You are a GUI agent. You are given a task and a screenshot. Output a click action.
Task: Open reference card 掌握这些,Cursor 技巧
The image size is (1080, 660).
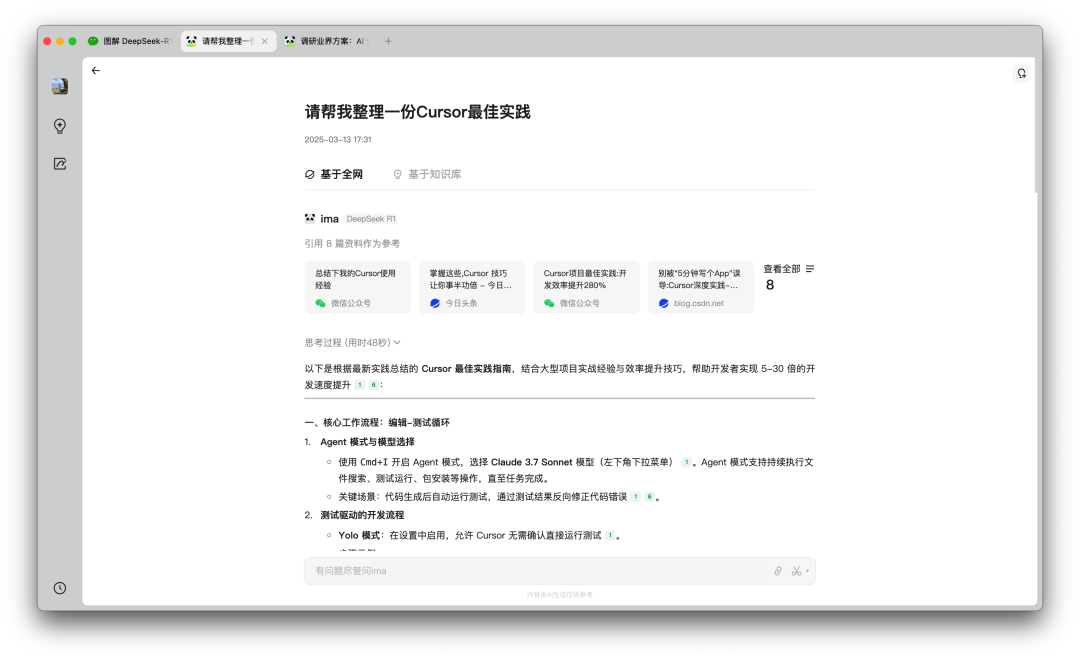click(x=472, y=287)
